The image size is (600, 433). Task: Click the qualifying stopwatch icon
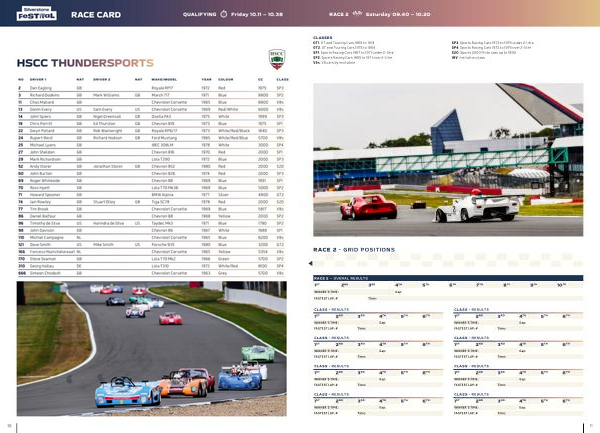tap(224, 14)
